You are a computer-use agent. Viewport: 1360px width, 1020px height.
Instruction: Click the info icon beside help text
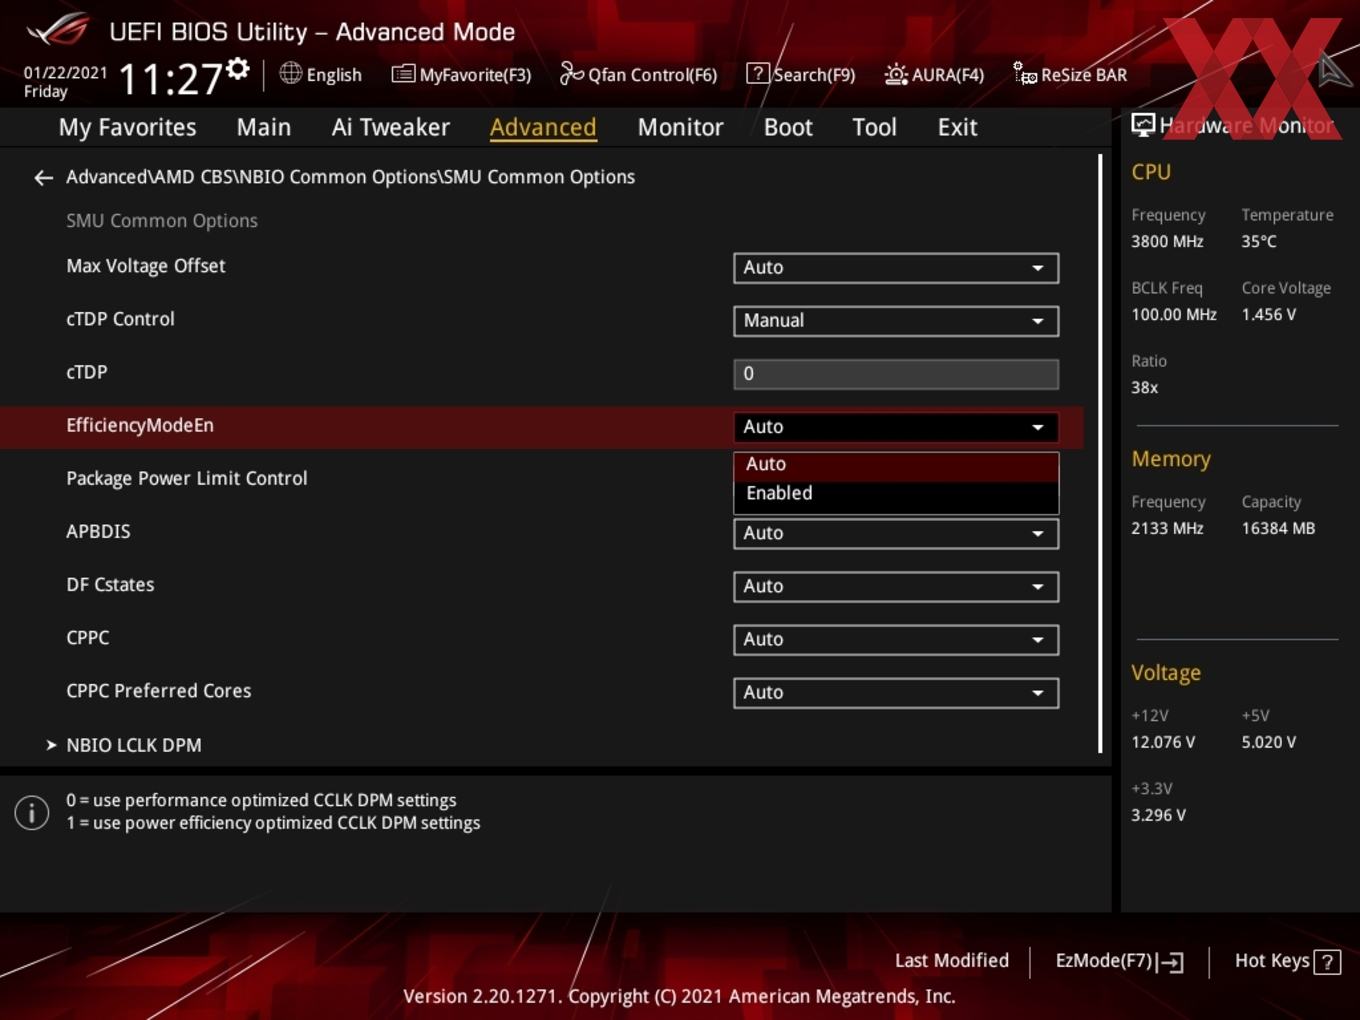[x=32, y=812]
